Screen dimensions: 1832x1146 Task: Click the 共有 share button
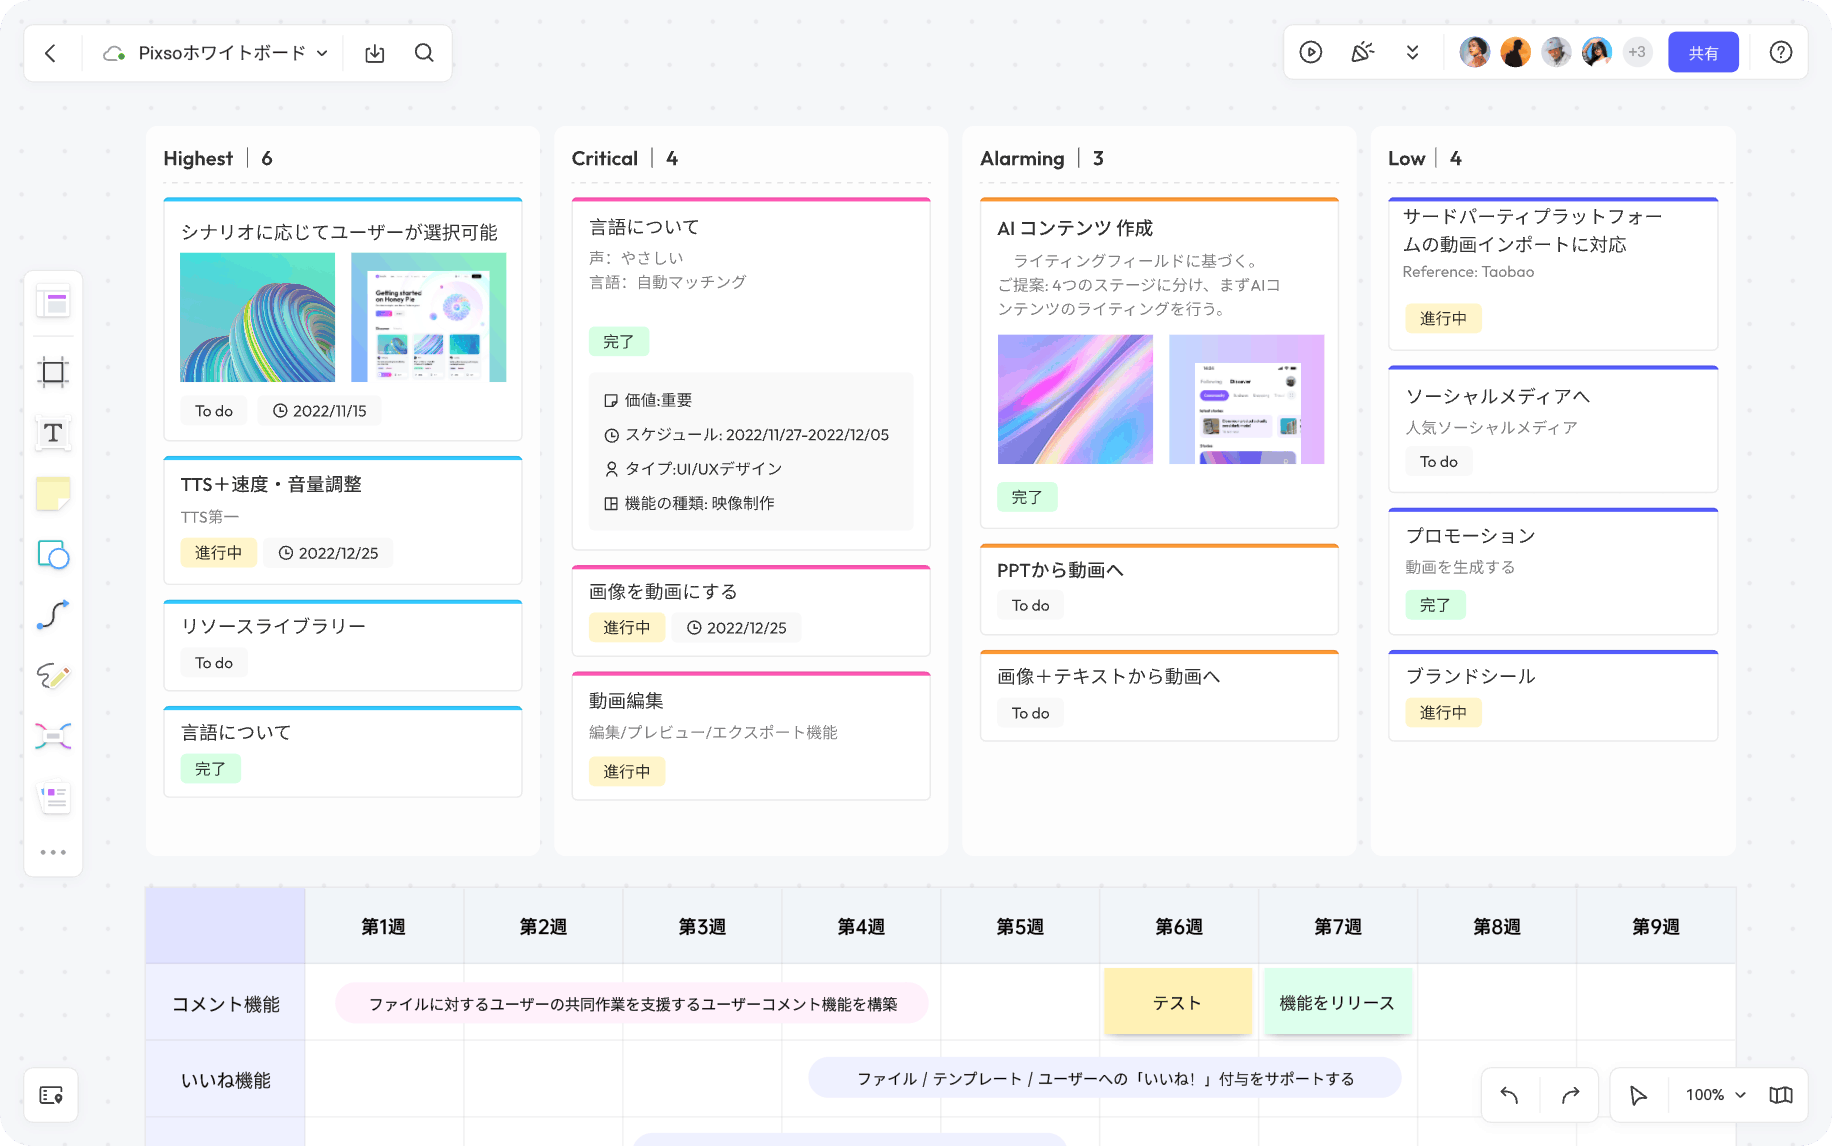click(x=1703, y=52)
